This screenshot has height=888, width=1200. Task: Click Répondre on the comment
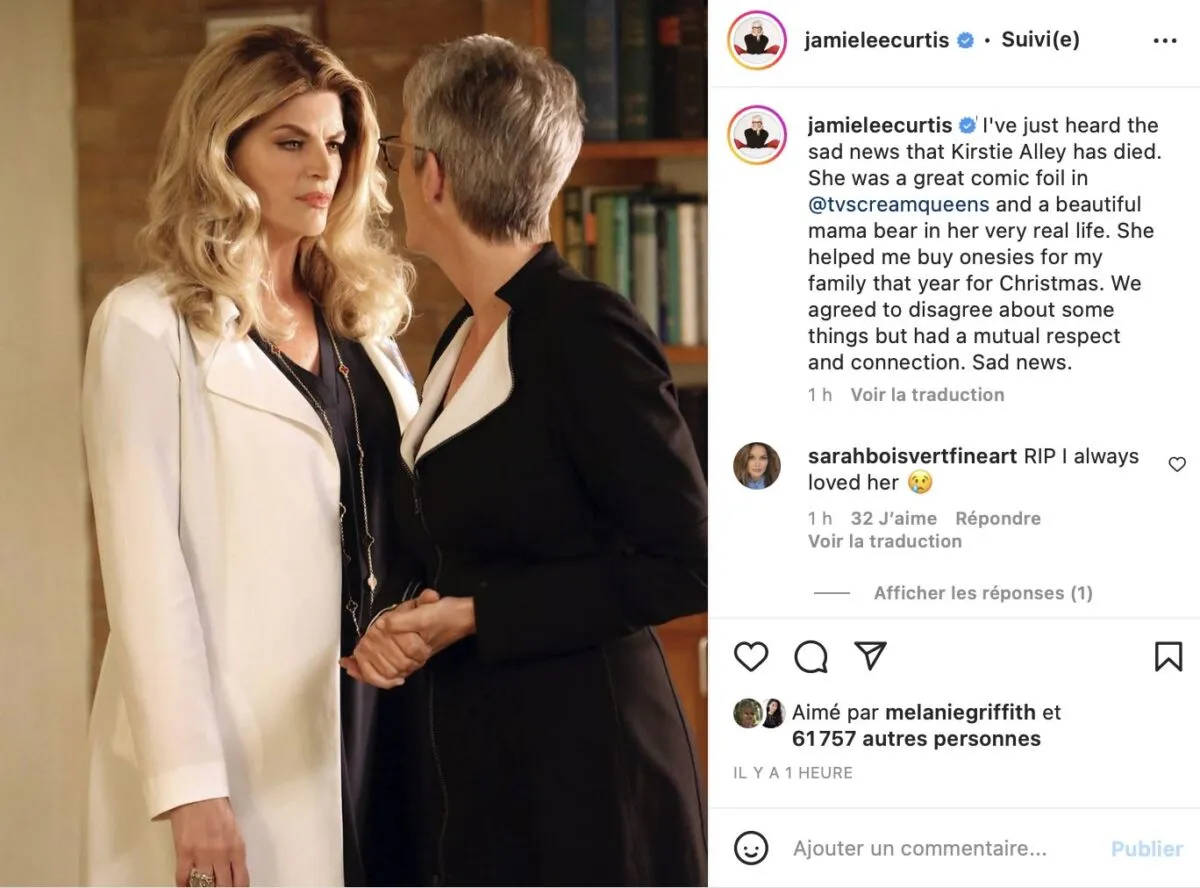click(x=998, y=518)
